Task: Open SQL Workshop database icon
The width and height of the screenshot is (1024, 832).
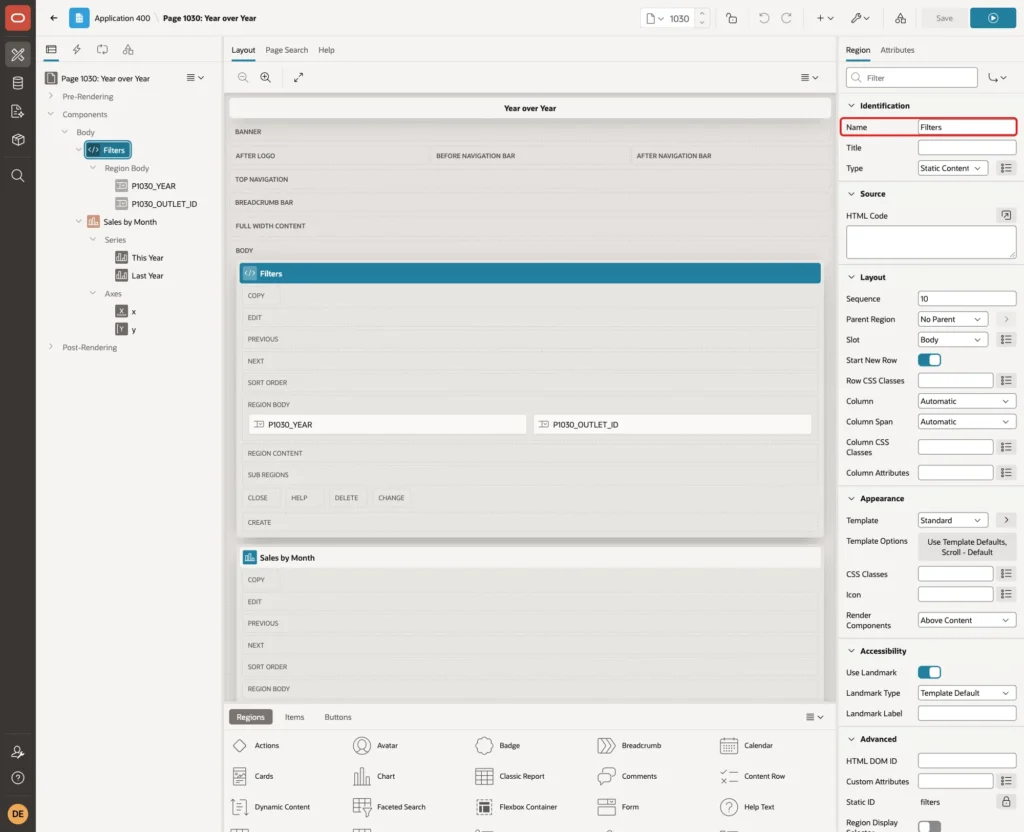Action: click(x=18, y=83)
